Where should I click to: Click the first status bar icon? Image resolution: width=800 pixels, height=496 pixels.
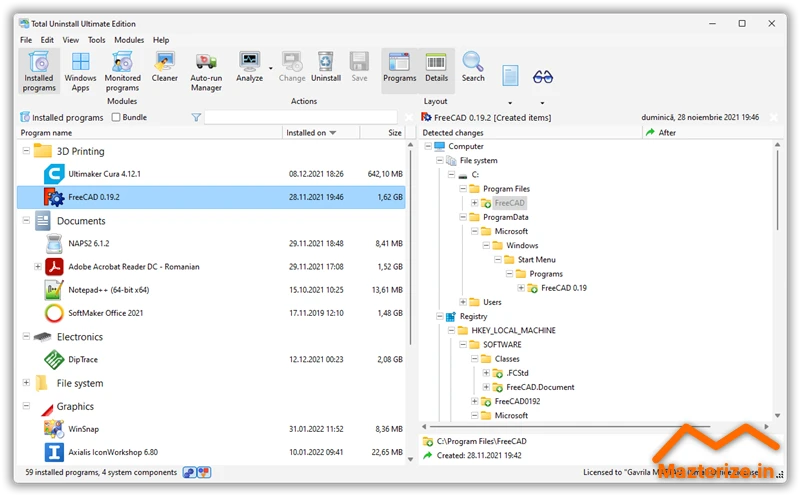click(x=190, y=473)
